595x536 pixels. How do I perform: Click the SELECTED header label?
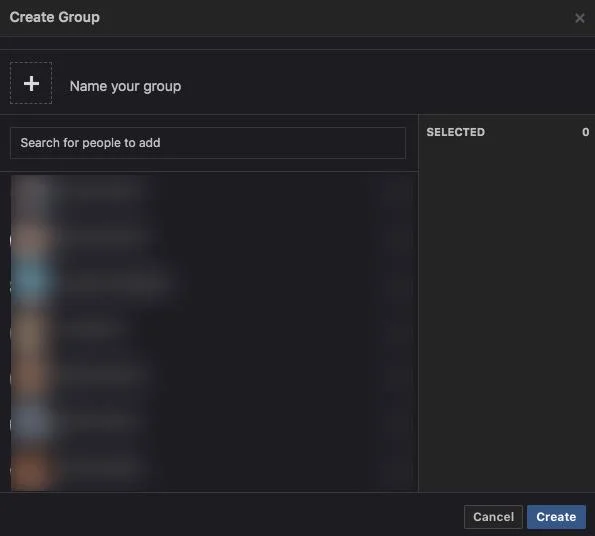pyautogui.click(x=455, y=132)
